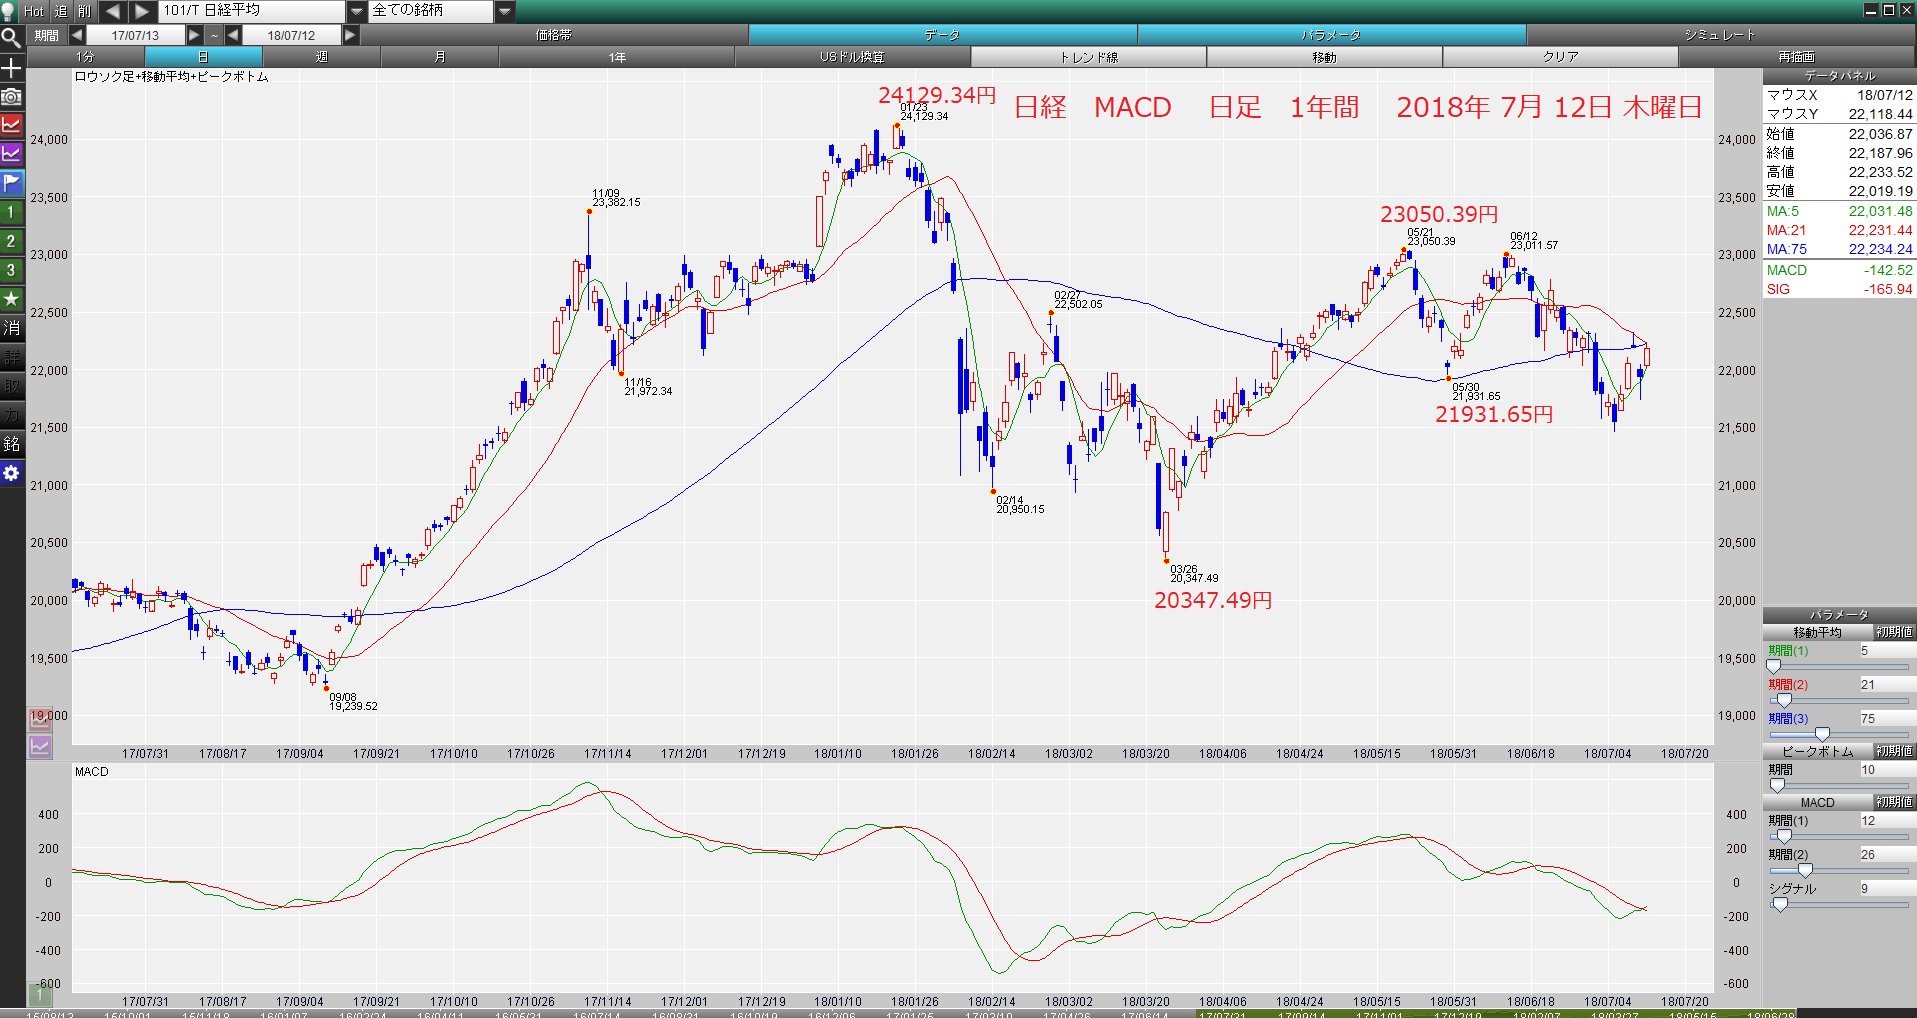Switch to the 週 weekly tab

point(321,57)
